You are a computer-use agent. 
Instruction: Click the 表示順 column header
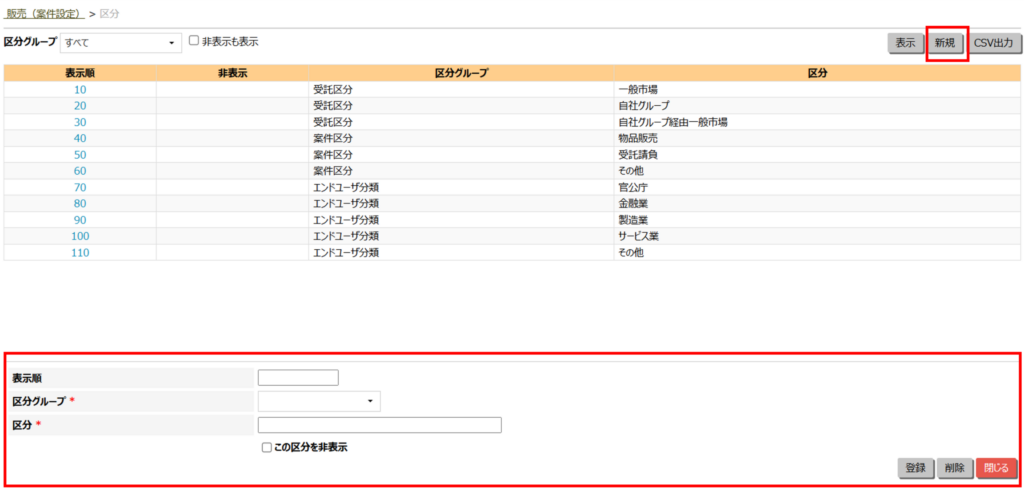[80, 73]
